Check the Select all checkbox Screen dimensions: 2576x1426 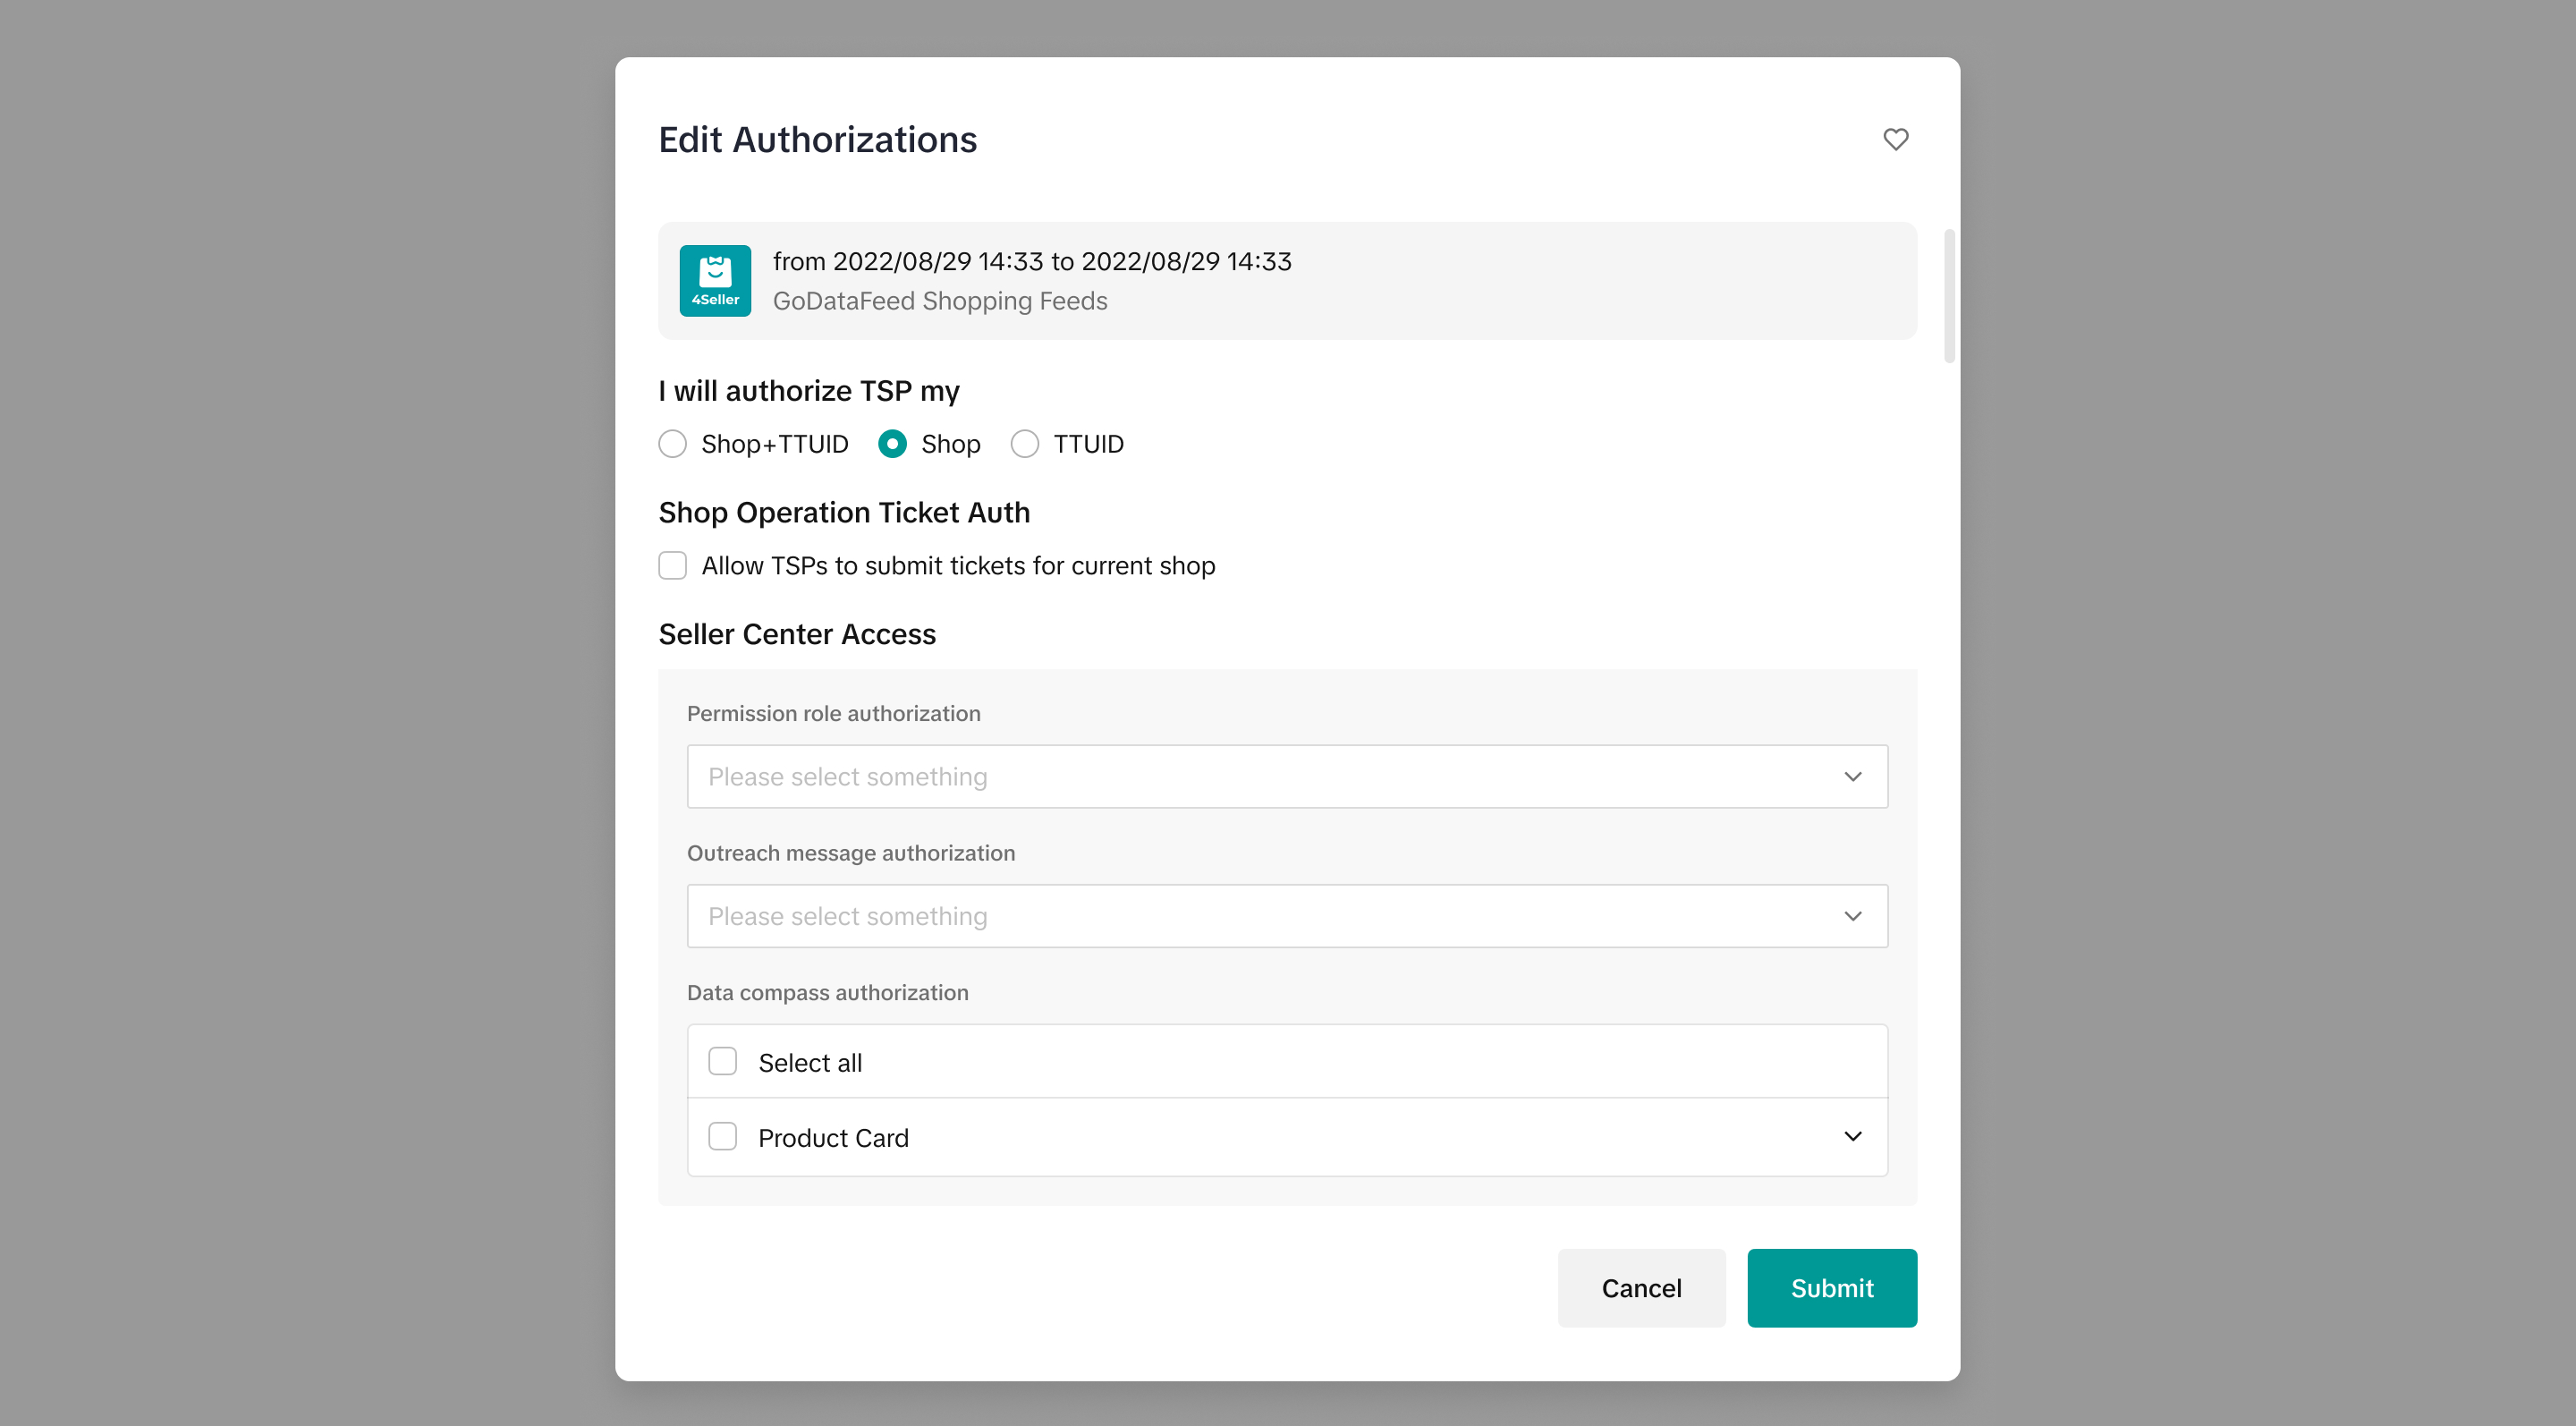point(722,1062)
